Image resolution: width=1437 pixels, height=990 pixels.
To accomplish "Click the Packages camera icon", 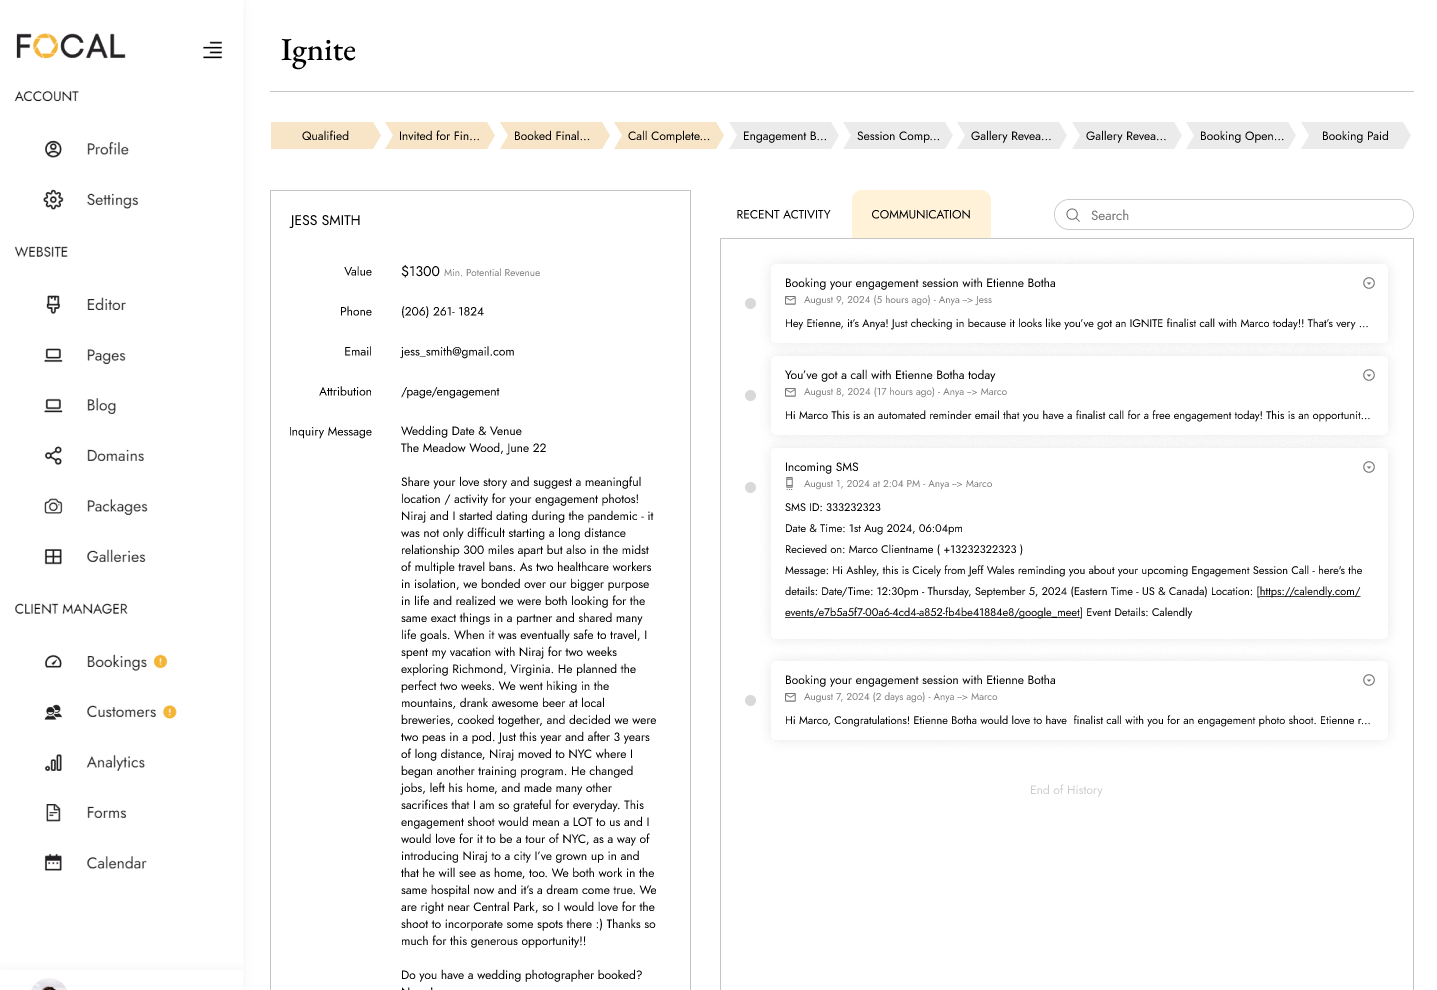I will click(53, 506).
